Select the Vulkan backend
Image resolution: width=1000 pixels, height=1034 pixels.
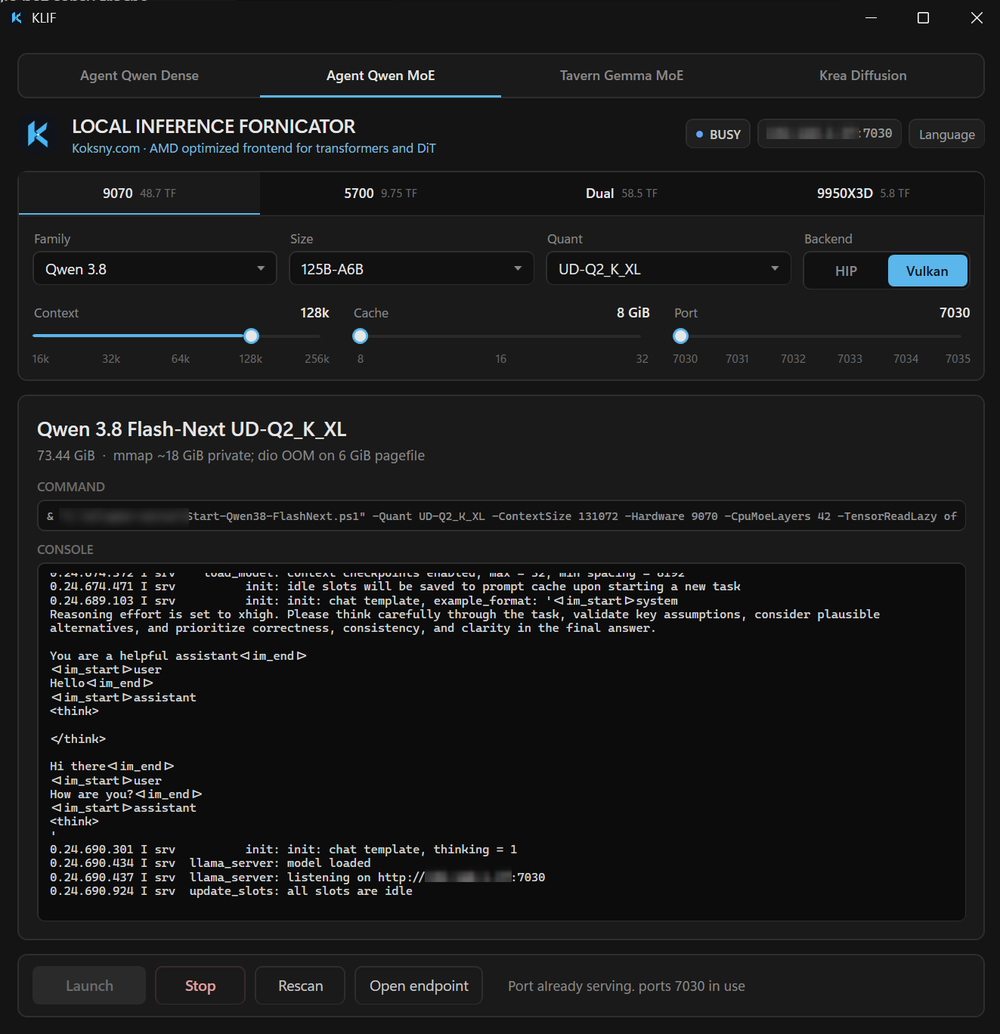click(927, 271)
